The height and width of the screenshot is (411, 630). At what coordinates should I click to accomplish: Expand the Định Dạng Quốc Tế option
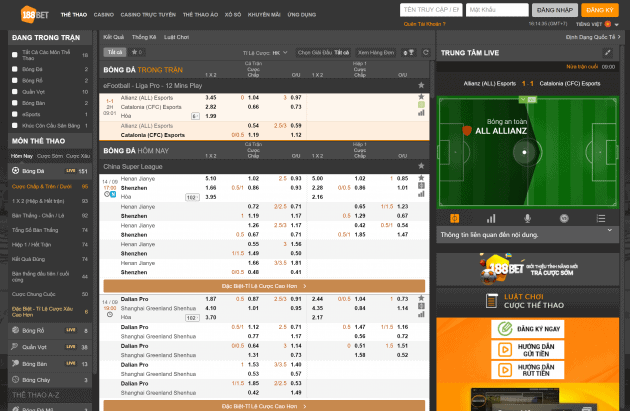pos(590,36)
